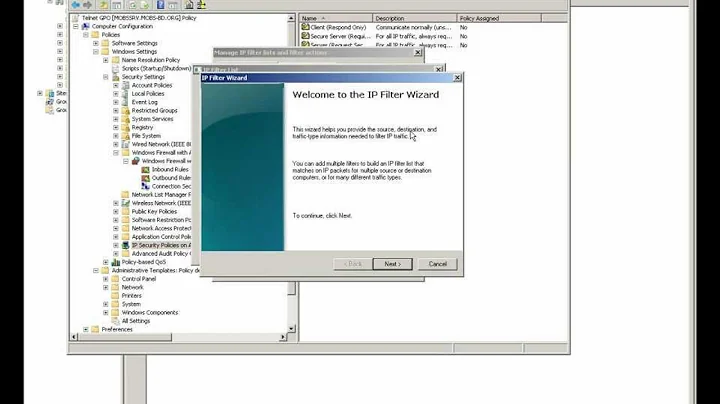Select System under Administrative Templates
The height and width of the screenshot is (404, 720).
(x=131, y=304)
